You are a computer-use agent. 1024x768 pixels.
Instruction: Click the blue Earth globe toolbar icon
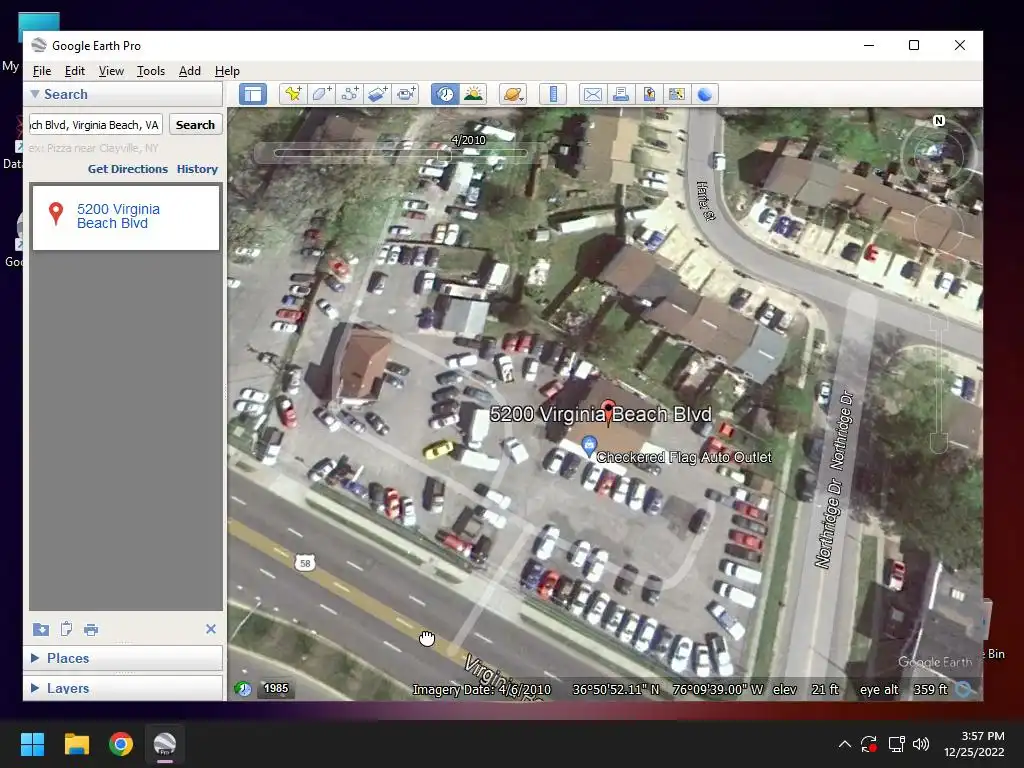(x=705, y=94)
